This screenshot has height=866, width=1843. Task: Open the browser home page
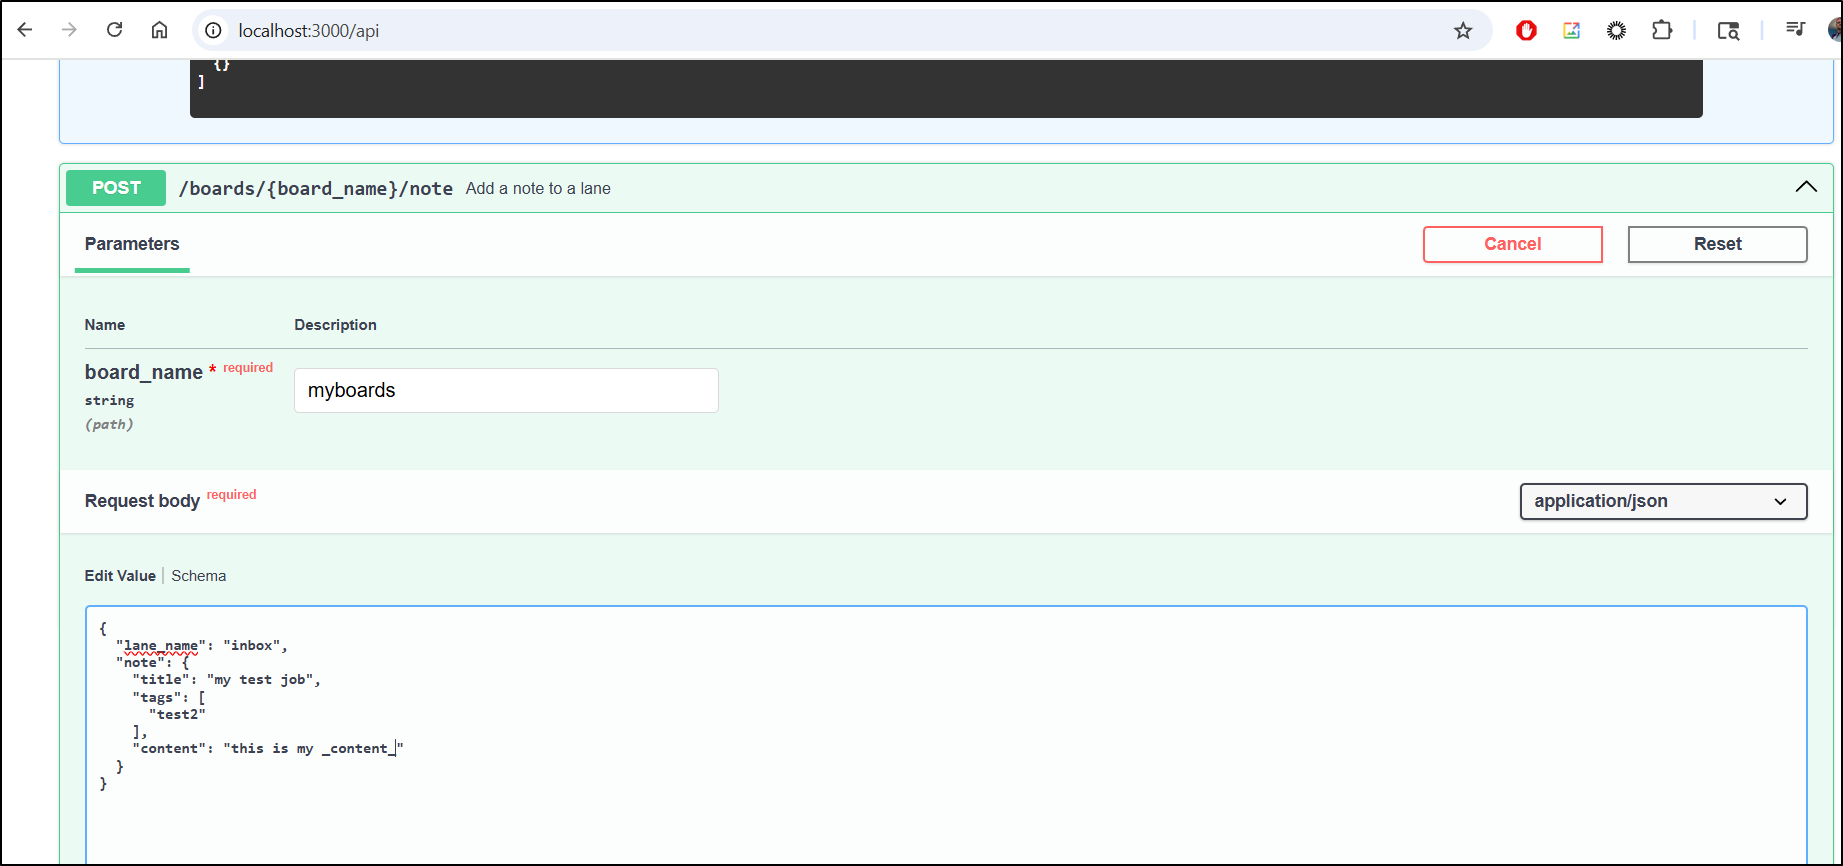coord(159,30)
